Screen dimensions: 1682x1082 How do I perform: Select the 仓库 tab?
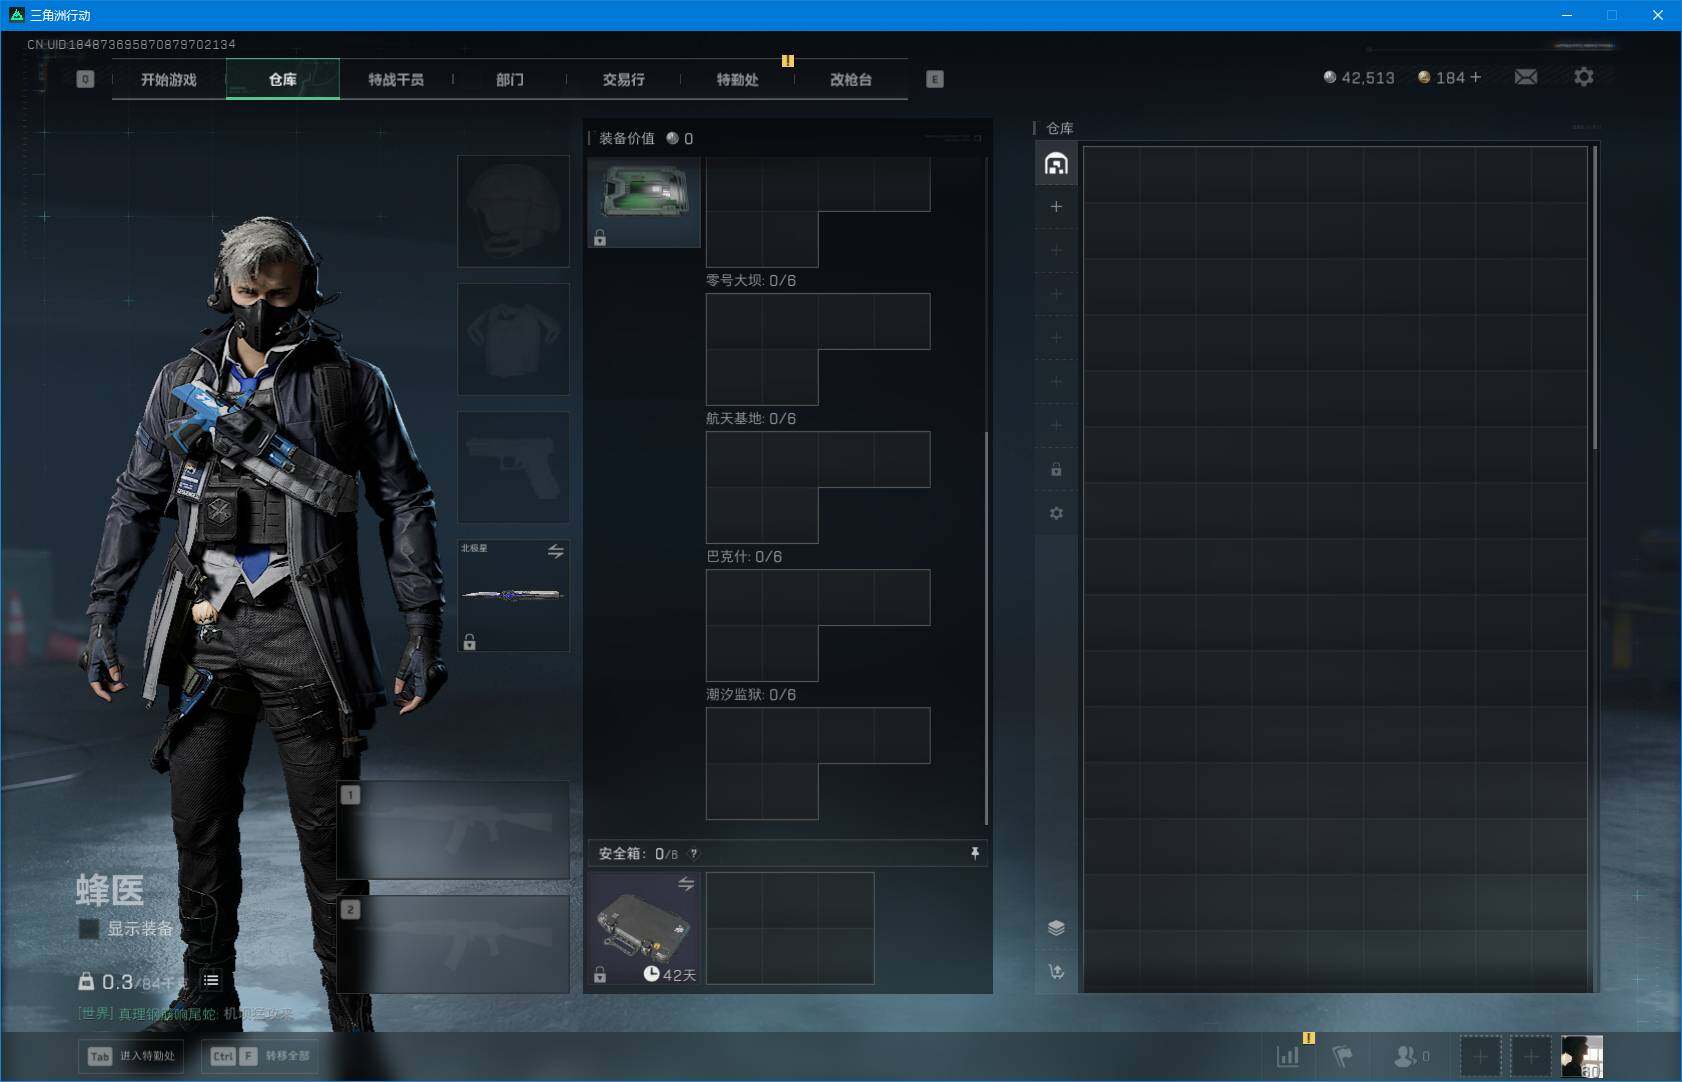click(x=283, y=79)
